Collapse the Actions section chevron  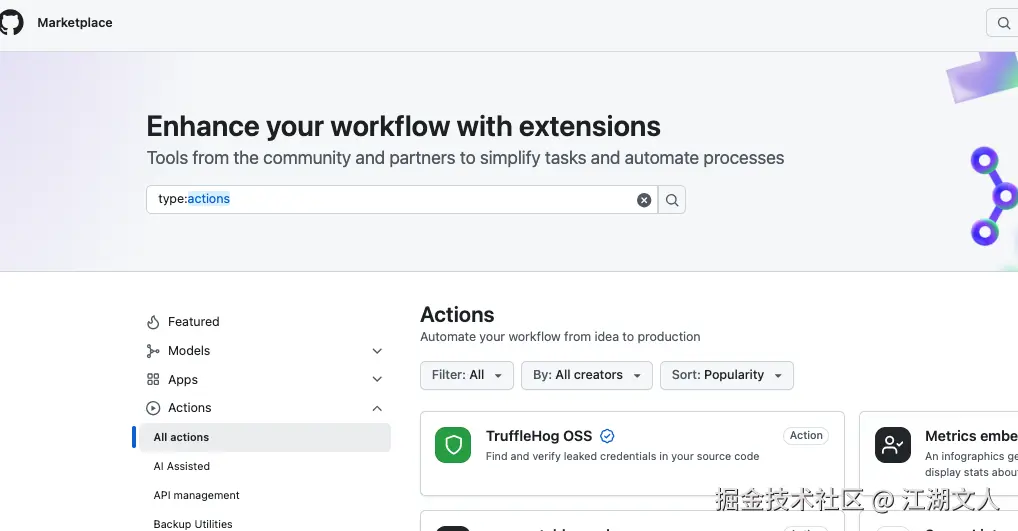click(x=377, y=408)
